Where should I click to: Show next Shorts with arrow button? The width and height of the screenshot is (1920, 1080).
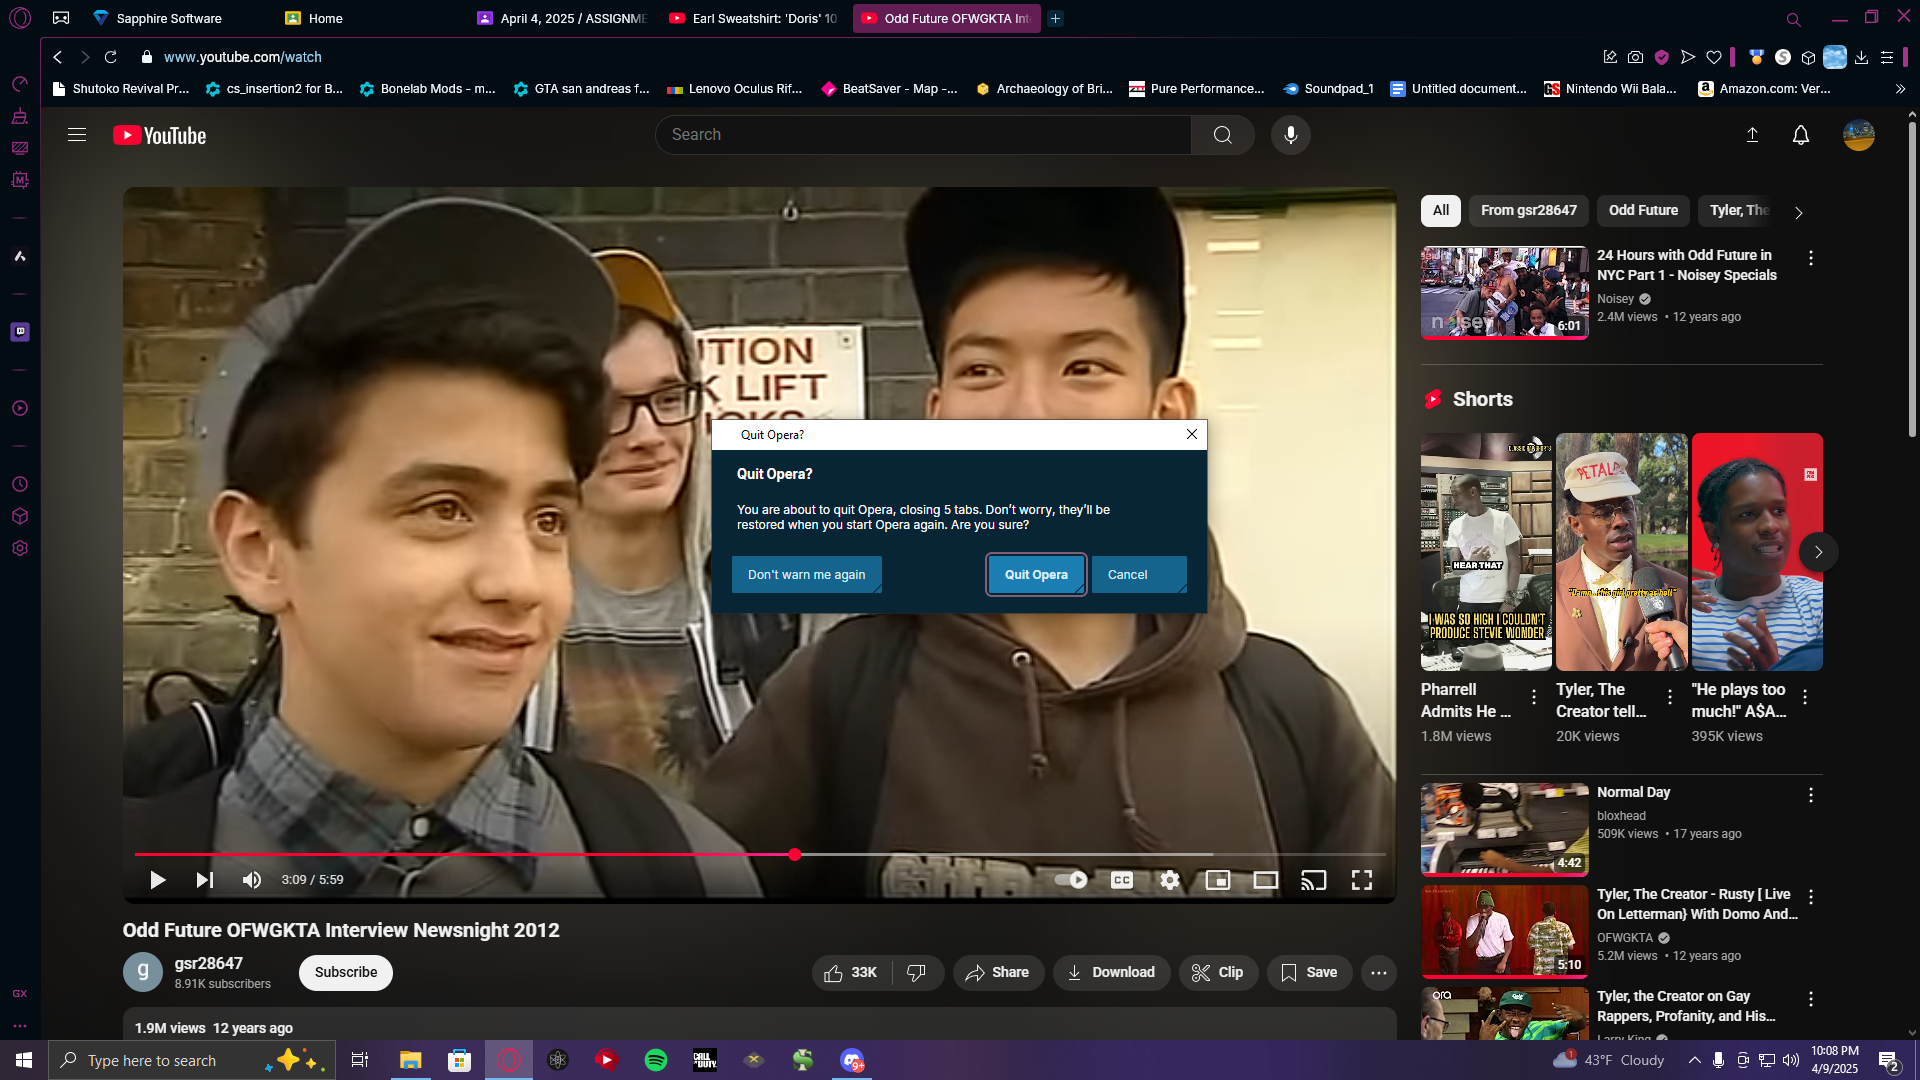coord(1818,552)
